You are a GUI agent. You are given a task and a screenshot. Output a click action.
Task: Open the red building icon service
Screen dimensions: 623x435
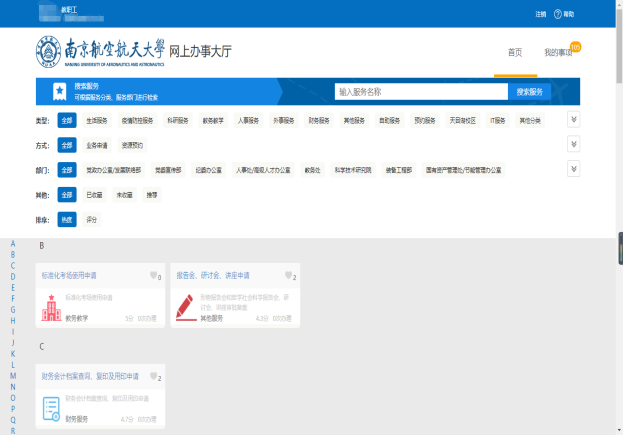pyautogui.click(x=50, y=308)
